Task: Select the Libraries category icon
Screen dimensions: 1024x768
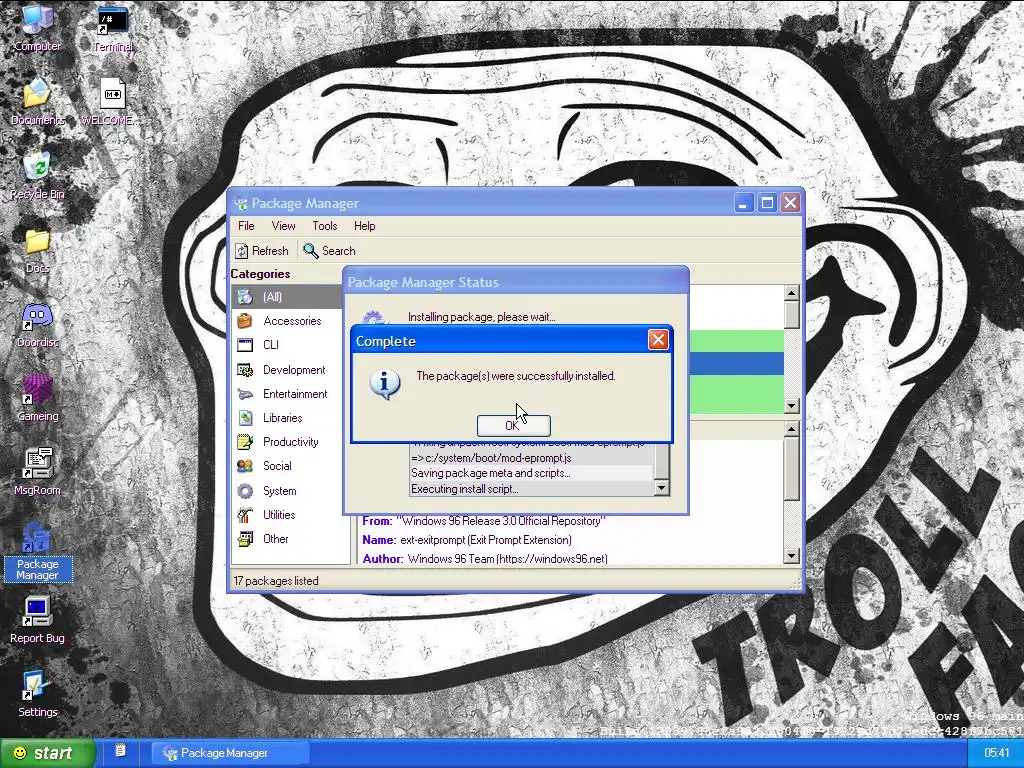Action: tap(245, 418)
